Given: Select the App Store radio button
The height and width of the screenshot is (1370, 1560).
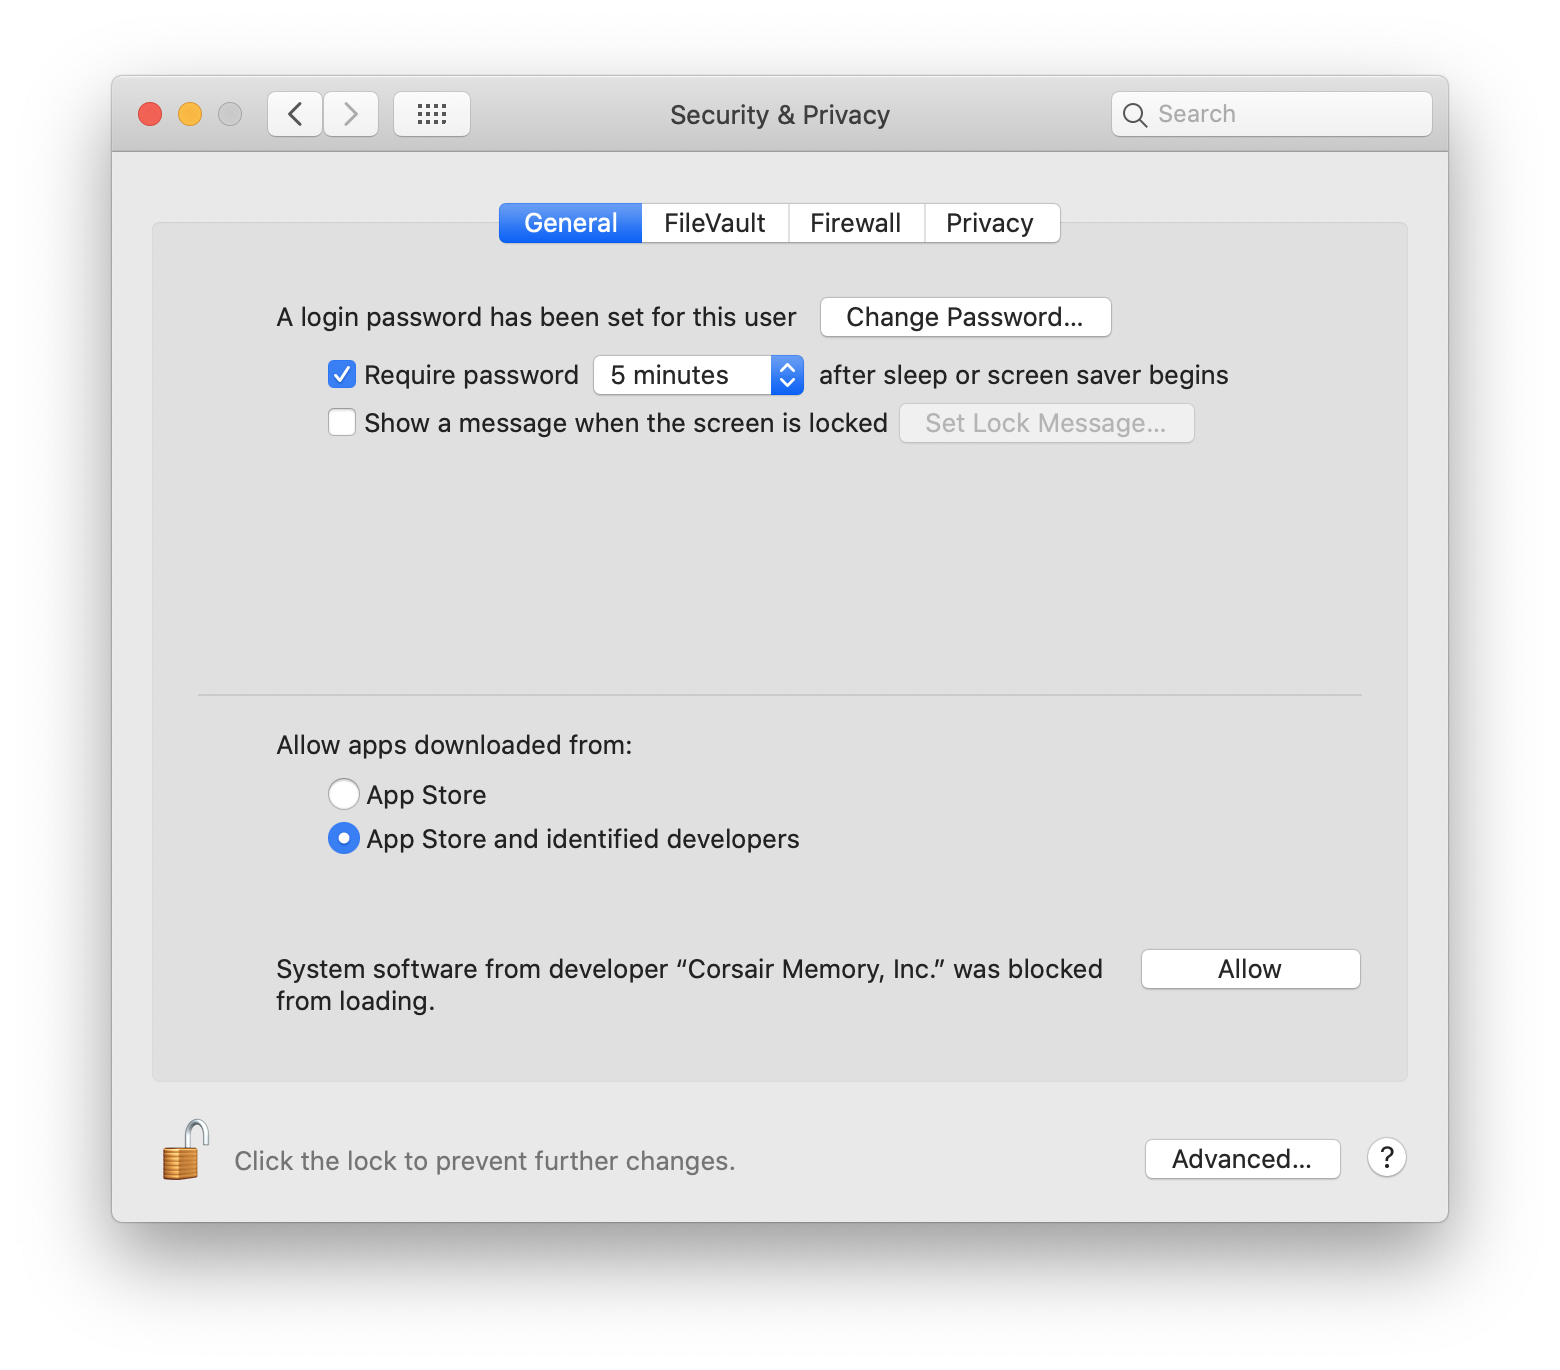Looking at the screenshot, I should [x=343, y=794].
